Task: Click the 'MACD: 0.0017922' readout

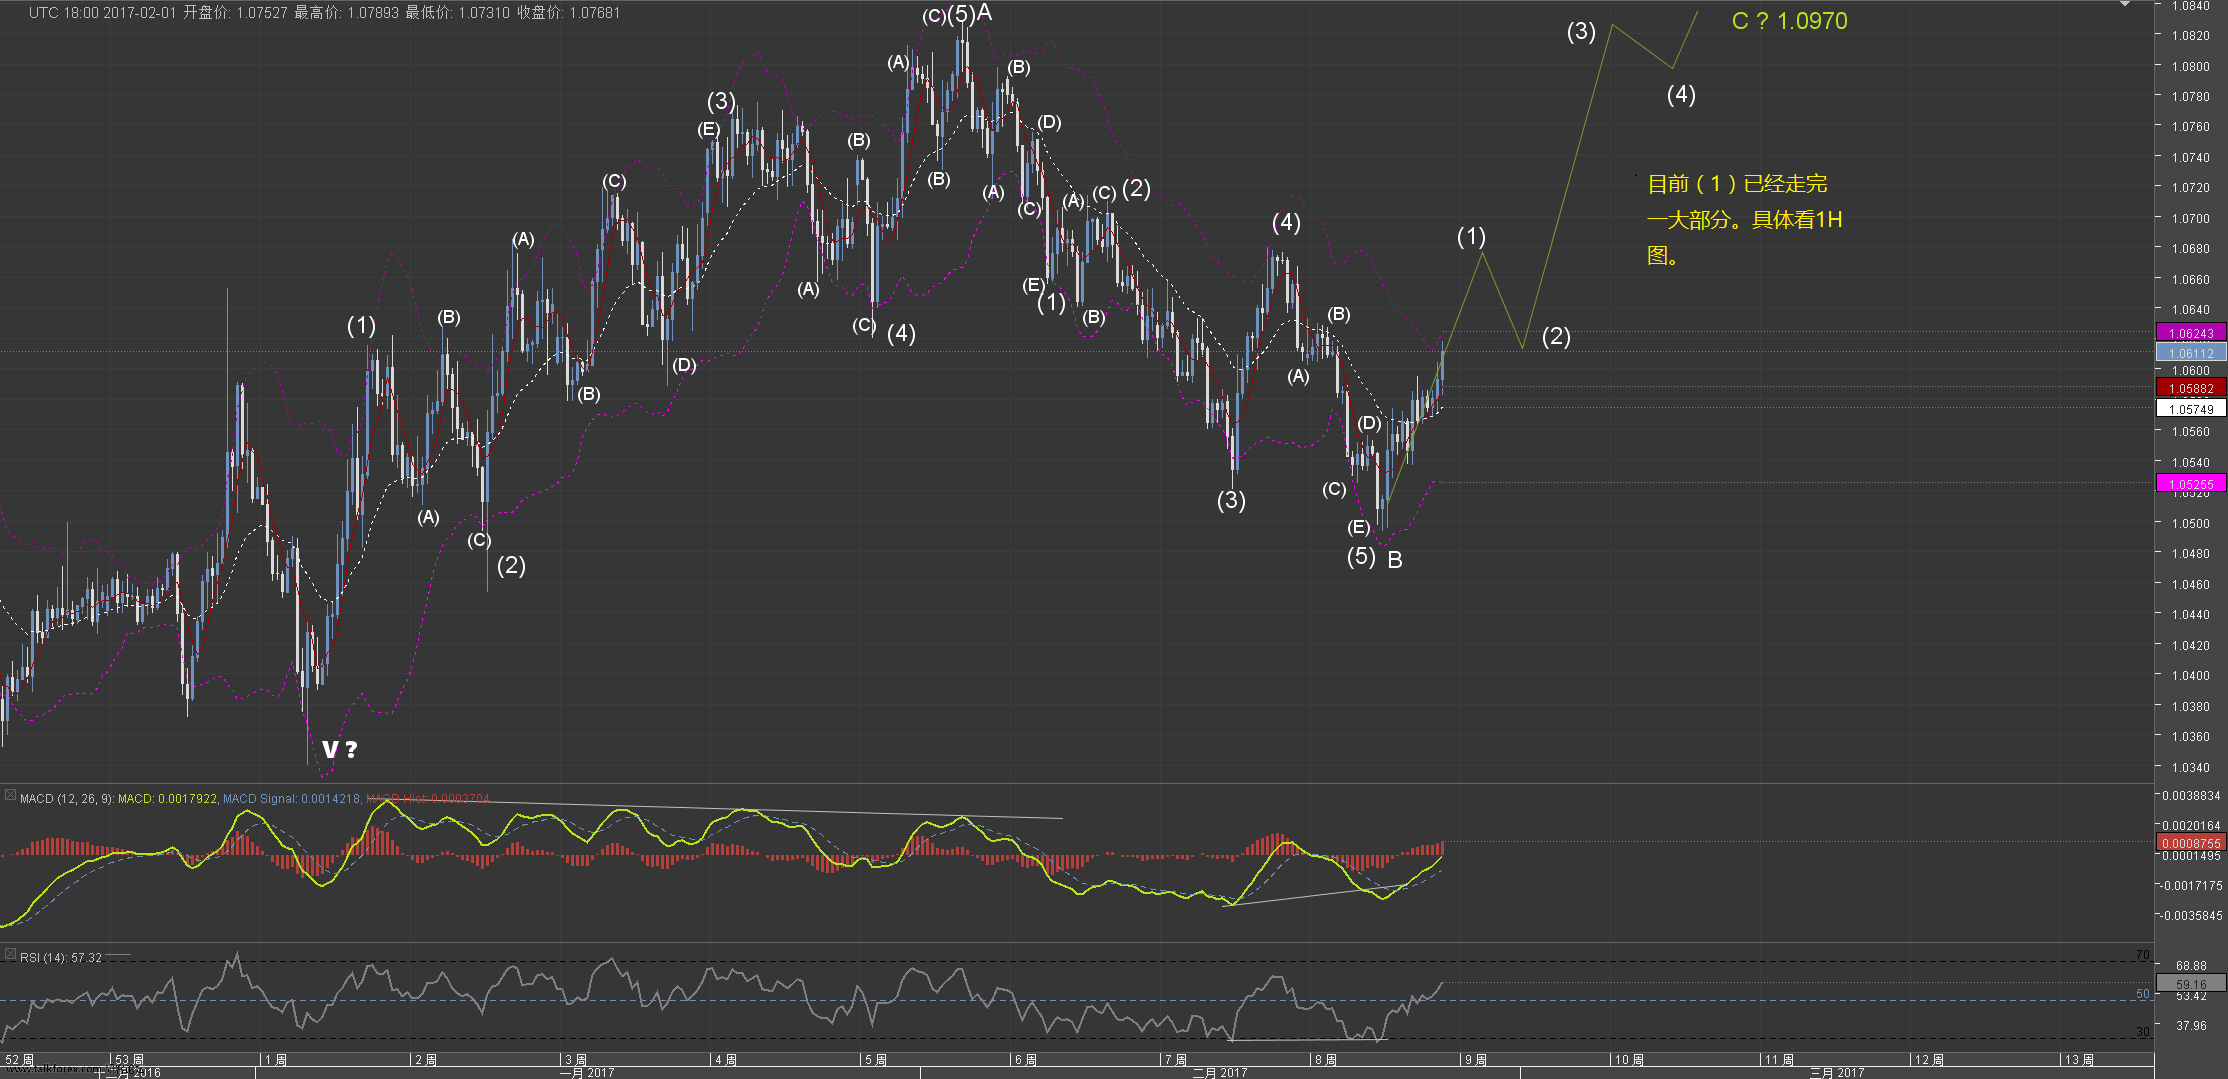Action: click(x=167, y=799)
